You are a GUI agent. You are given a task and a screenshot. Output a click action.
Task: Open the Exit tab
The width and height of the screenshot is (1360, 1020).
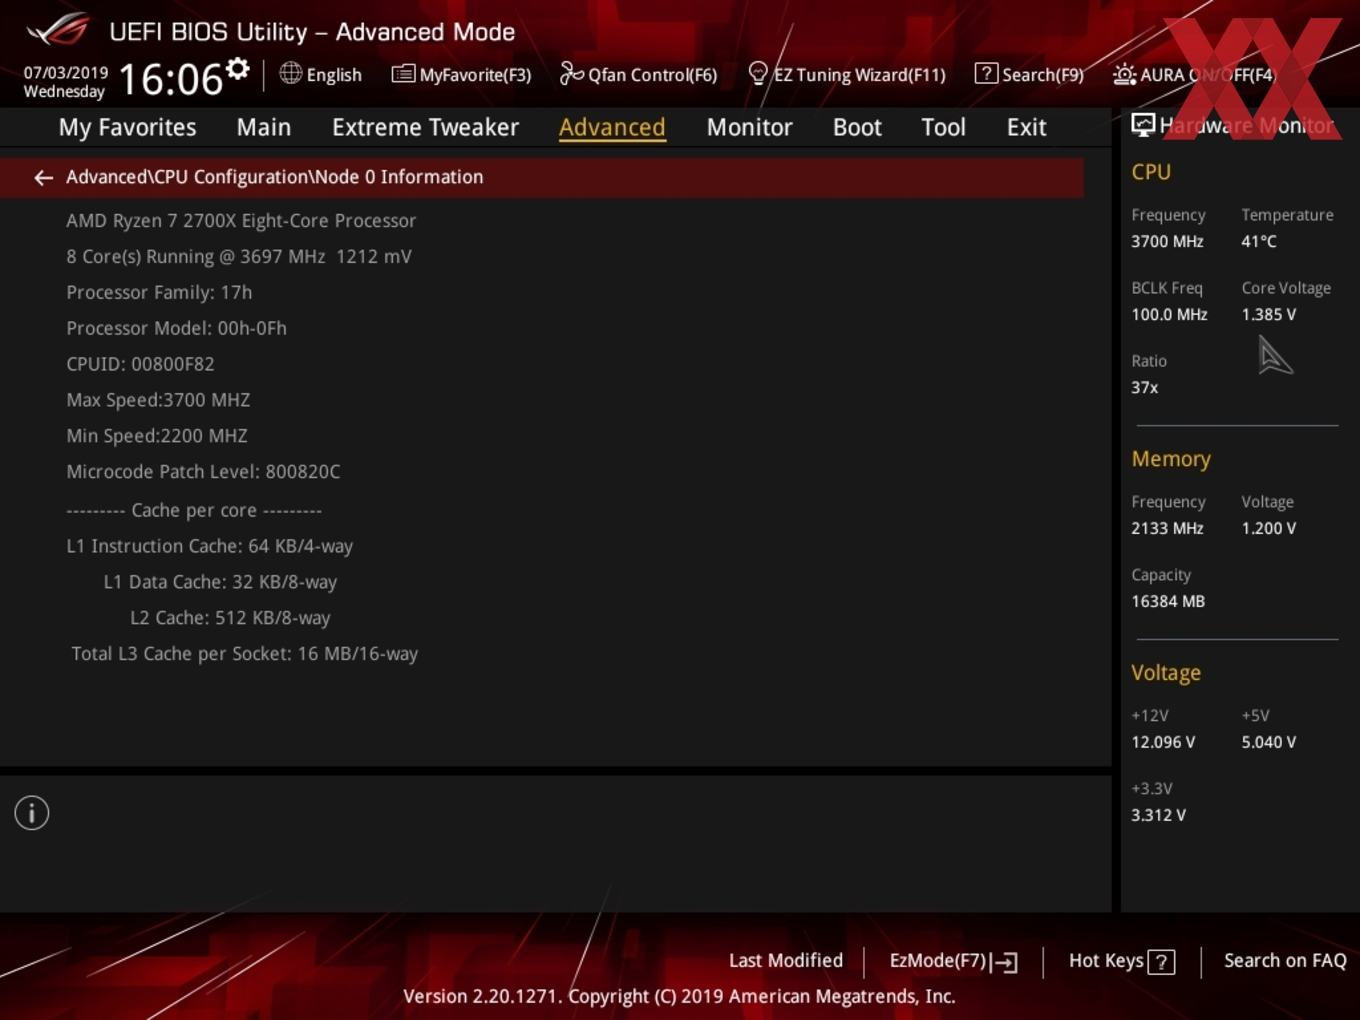click(x=1026, y=127)
